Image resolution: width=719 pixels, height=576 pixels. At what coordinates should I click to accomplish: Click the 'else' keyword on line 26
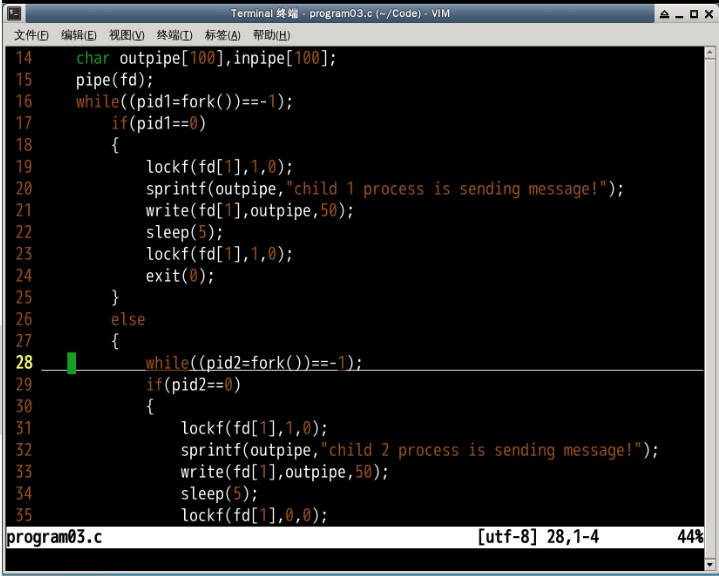coord(128,320)
